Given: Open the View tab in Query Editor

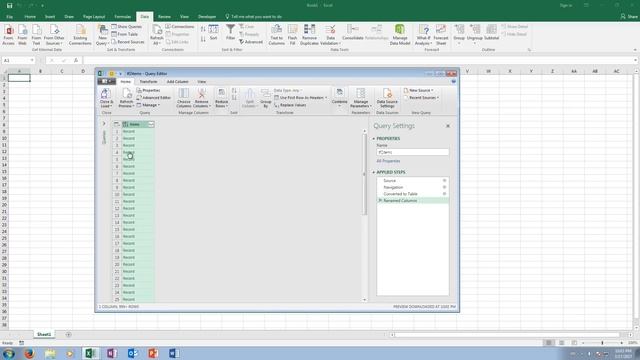Looking at the screenshot, I should tap(202, 82).
